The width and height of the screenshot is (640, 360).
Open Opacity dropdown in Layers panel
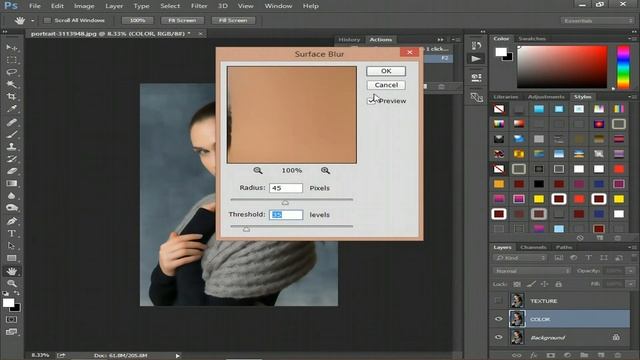click(x=631, y=271)
